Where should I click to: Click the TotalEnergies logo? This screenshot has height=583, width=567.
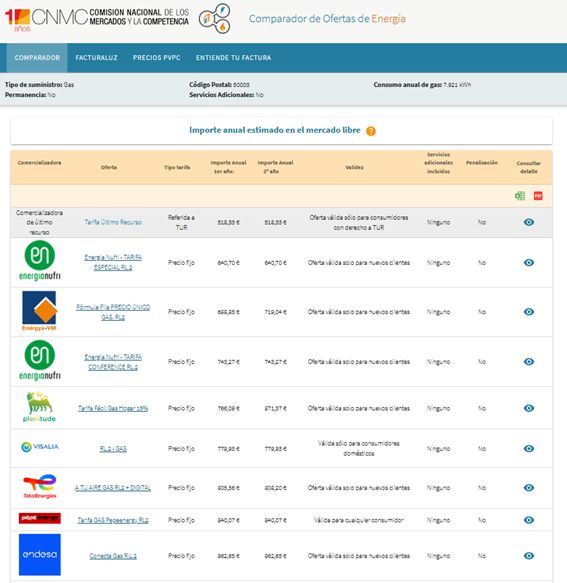[x=39, y=486]
